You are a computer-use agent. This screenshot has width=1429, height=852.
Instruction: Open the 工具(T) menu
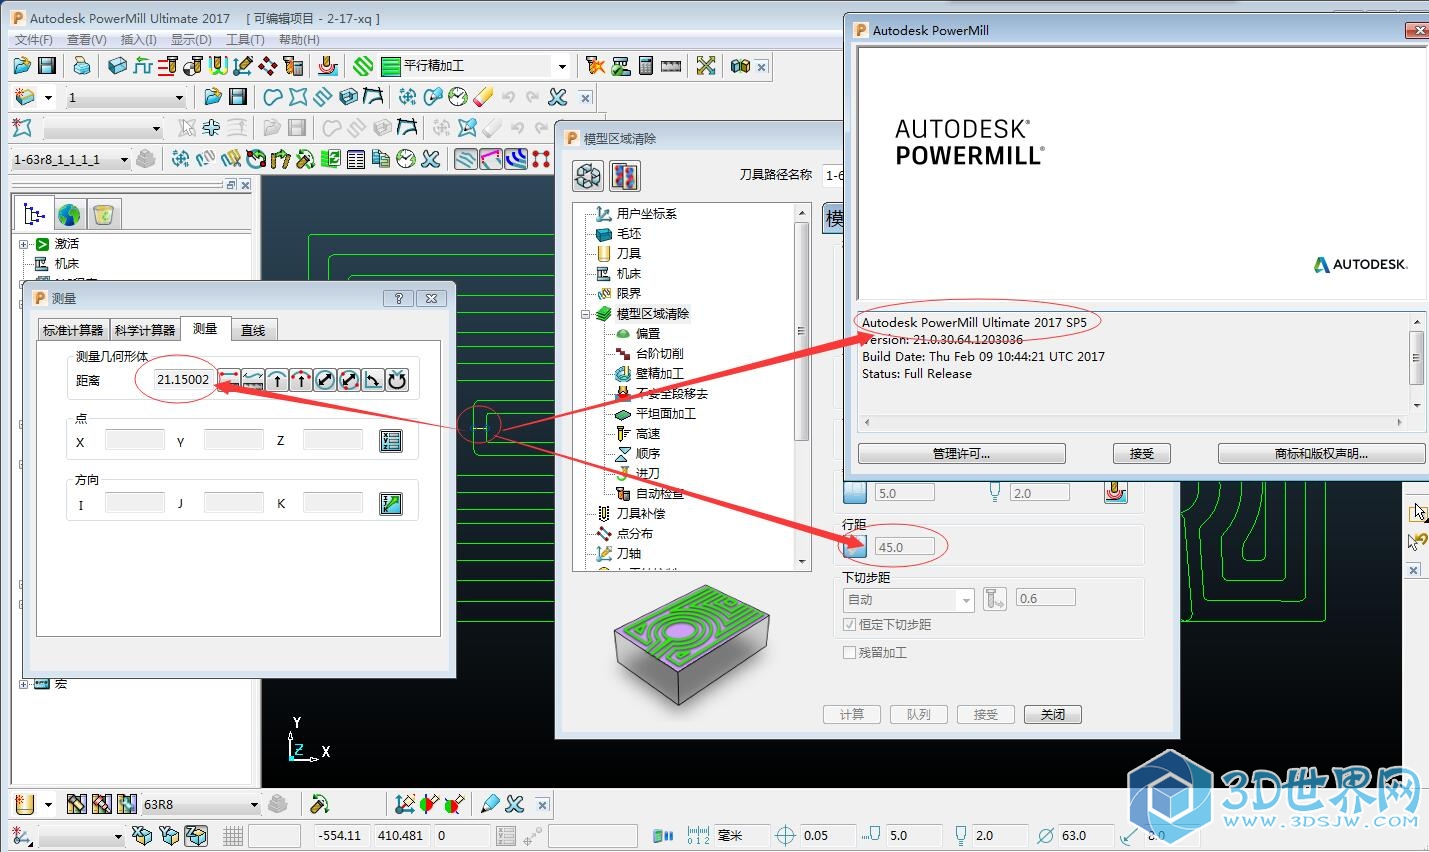pyautogui.click(x=245, y=39)
